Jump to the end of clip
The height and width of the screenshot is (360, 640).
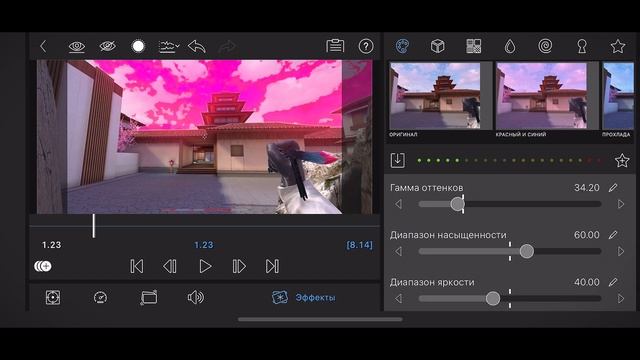point(272,267)
